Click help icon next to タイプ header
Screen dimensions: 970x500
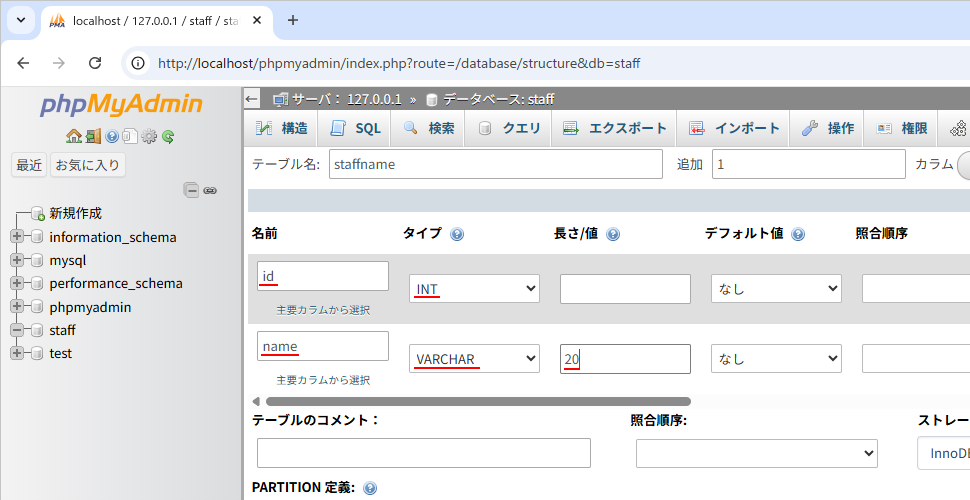tap(457, 234)
